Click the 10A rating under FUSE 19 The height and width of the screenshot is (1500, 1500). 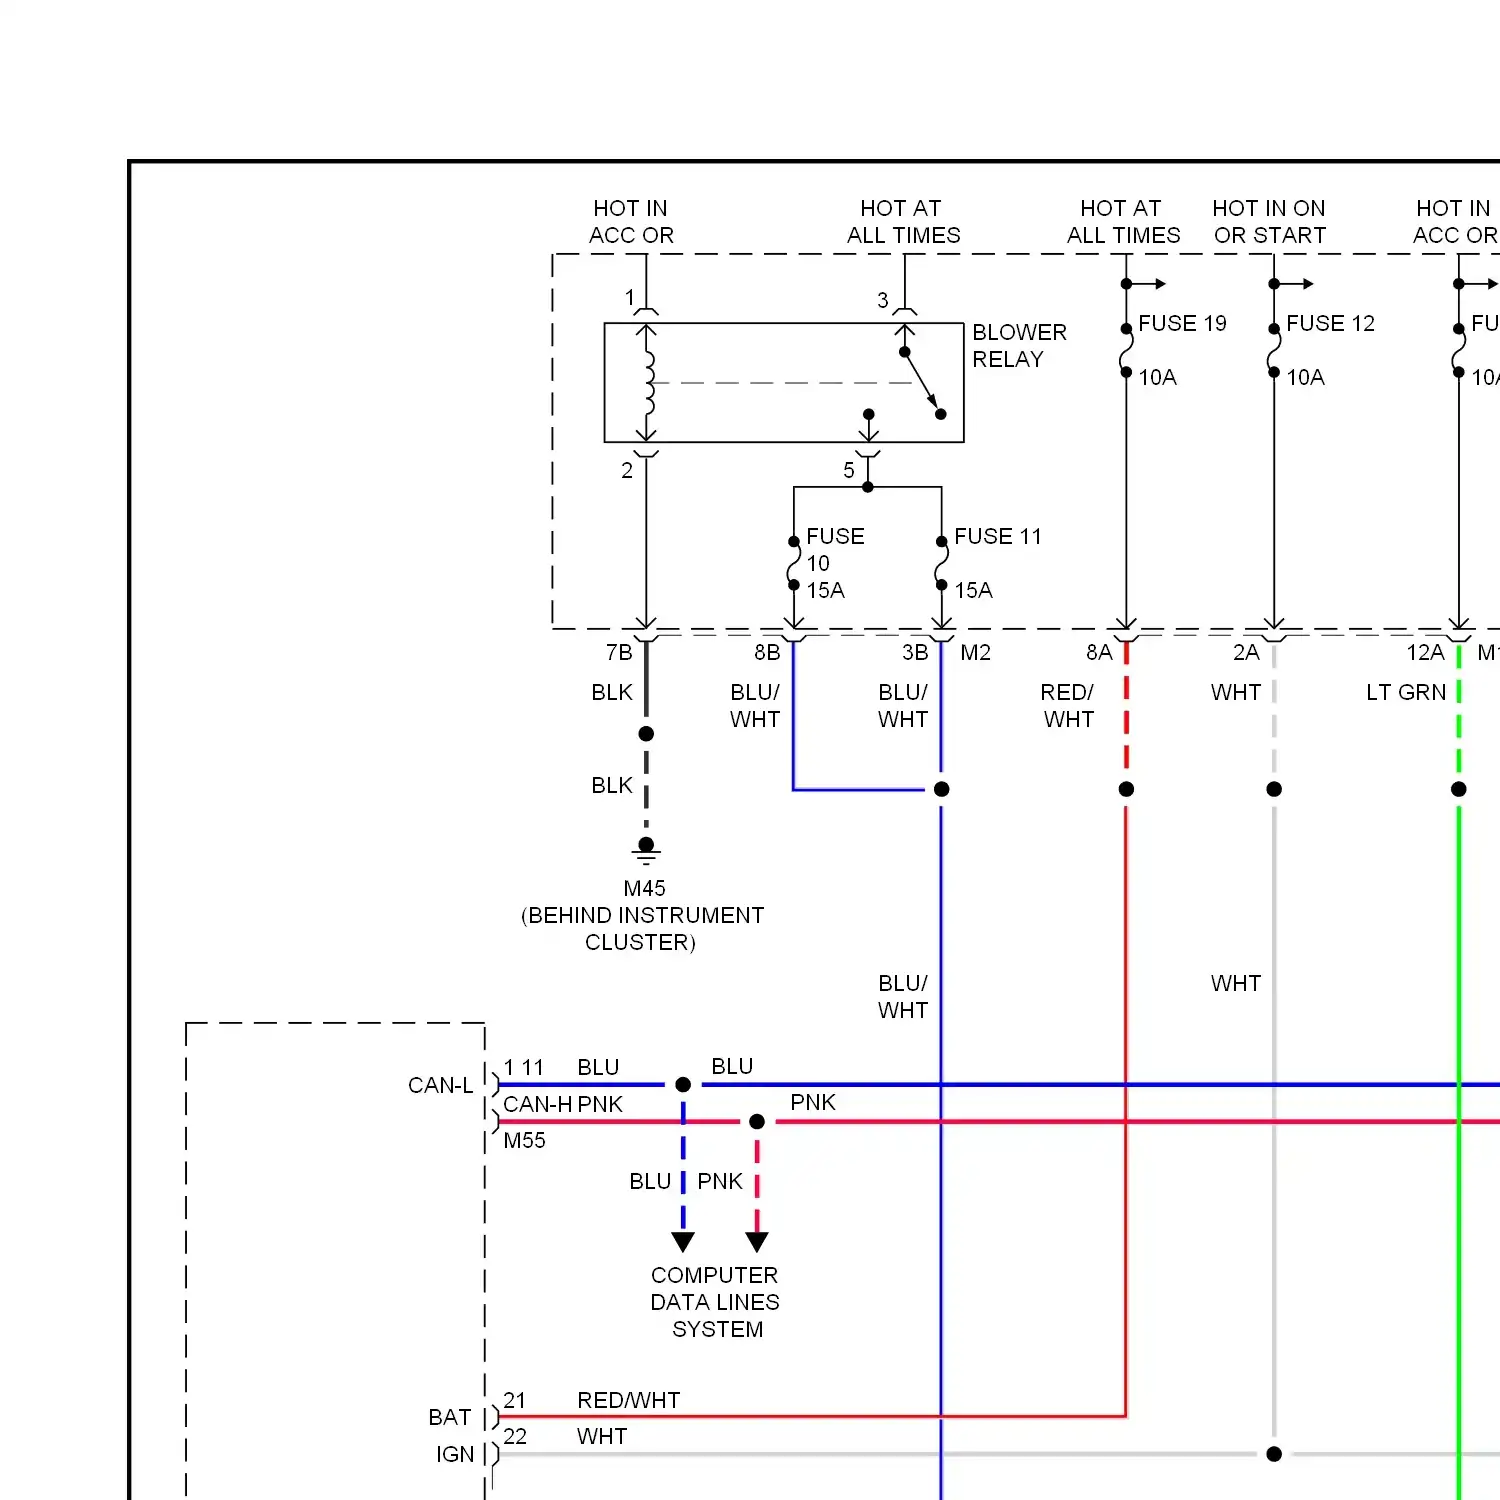click(x=1157, y=377)
